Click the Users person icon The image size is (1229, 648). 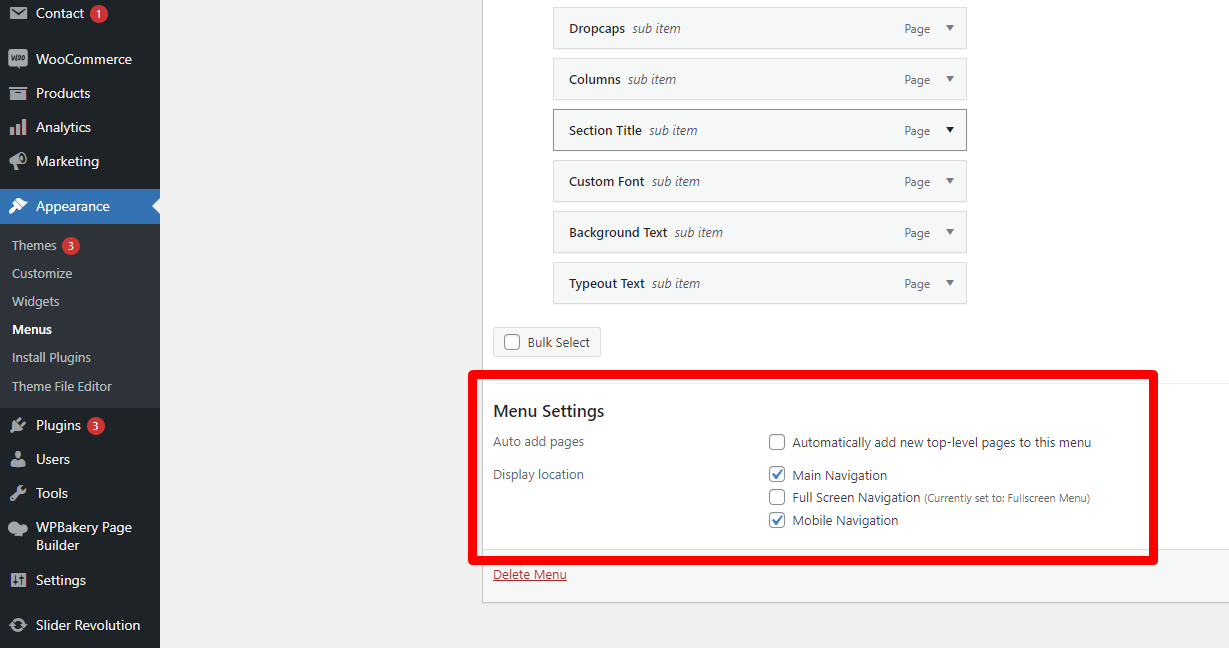click(x=18, y=459)
